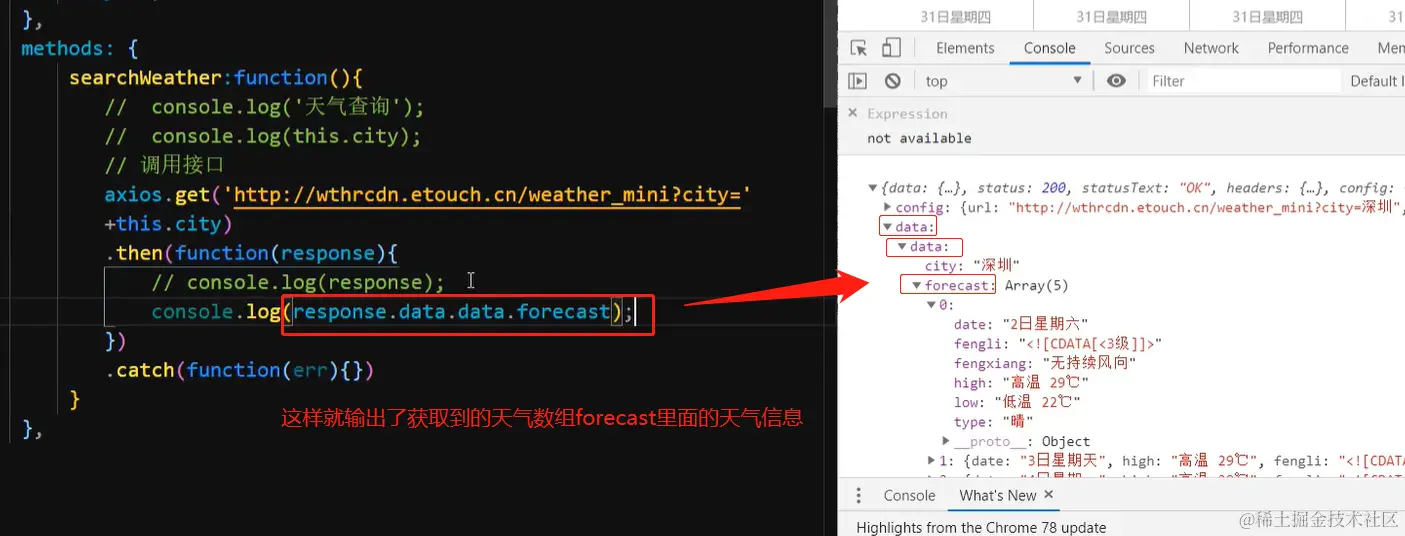Open the Sources tab
The image size is (1405, 536).
tap(1129, 48)
